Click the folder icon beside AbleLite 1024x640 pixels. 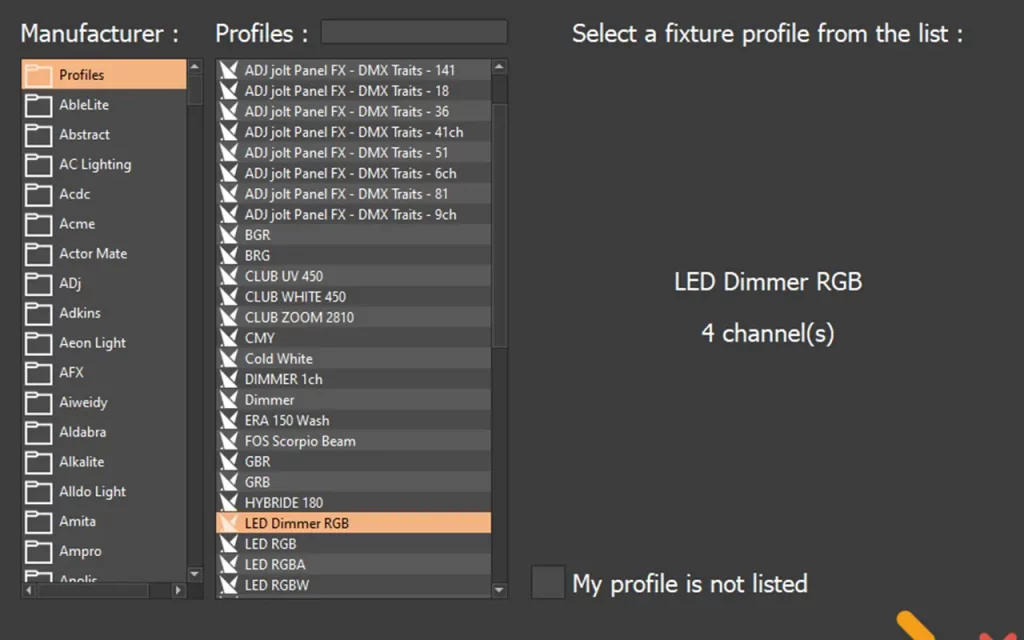[x=38, y=105]
